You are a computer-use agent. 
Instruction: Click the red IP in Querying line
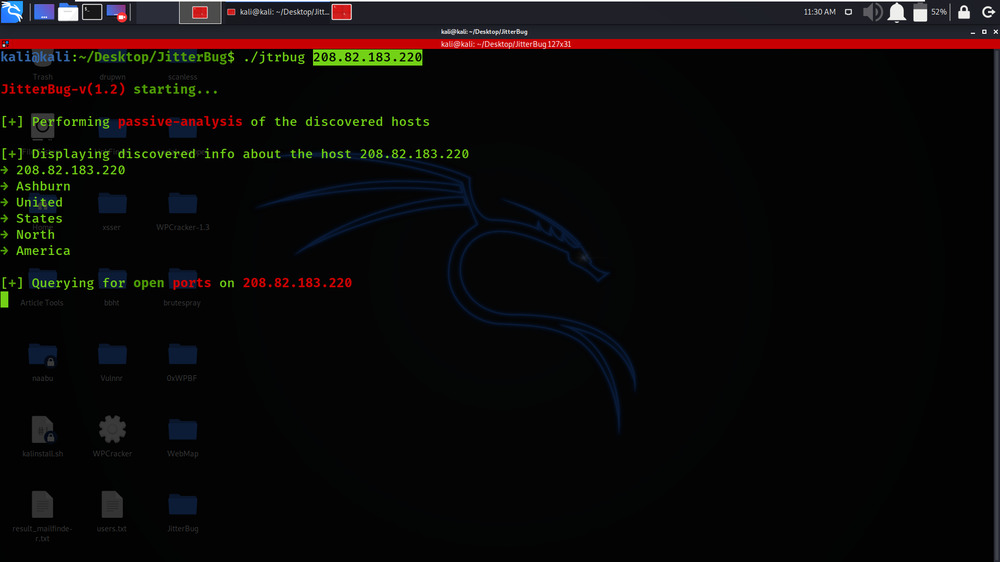click(297, 283)
